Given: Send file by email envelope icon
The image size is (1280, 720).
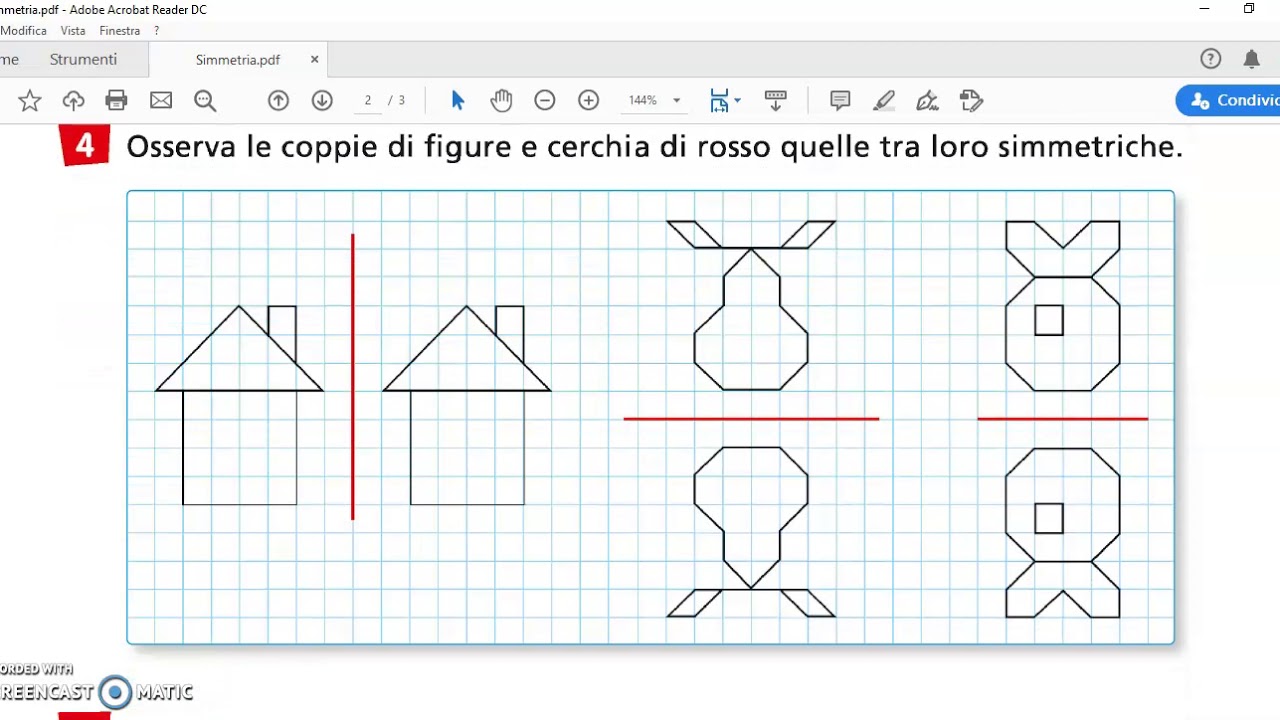Looking at the screenshot, I should (161, 100).
